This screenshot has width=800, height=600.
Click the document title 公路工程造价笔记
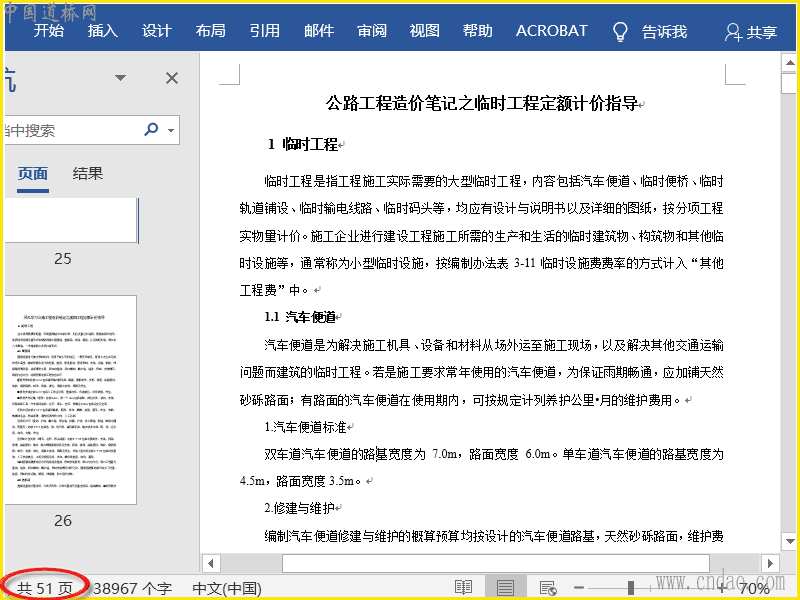(x=482, y=103)
